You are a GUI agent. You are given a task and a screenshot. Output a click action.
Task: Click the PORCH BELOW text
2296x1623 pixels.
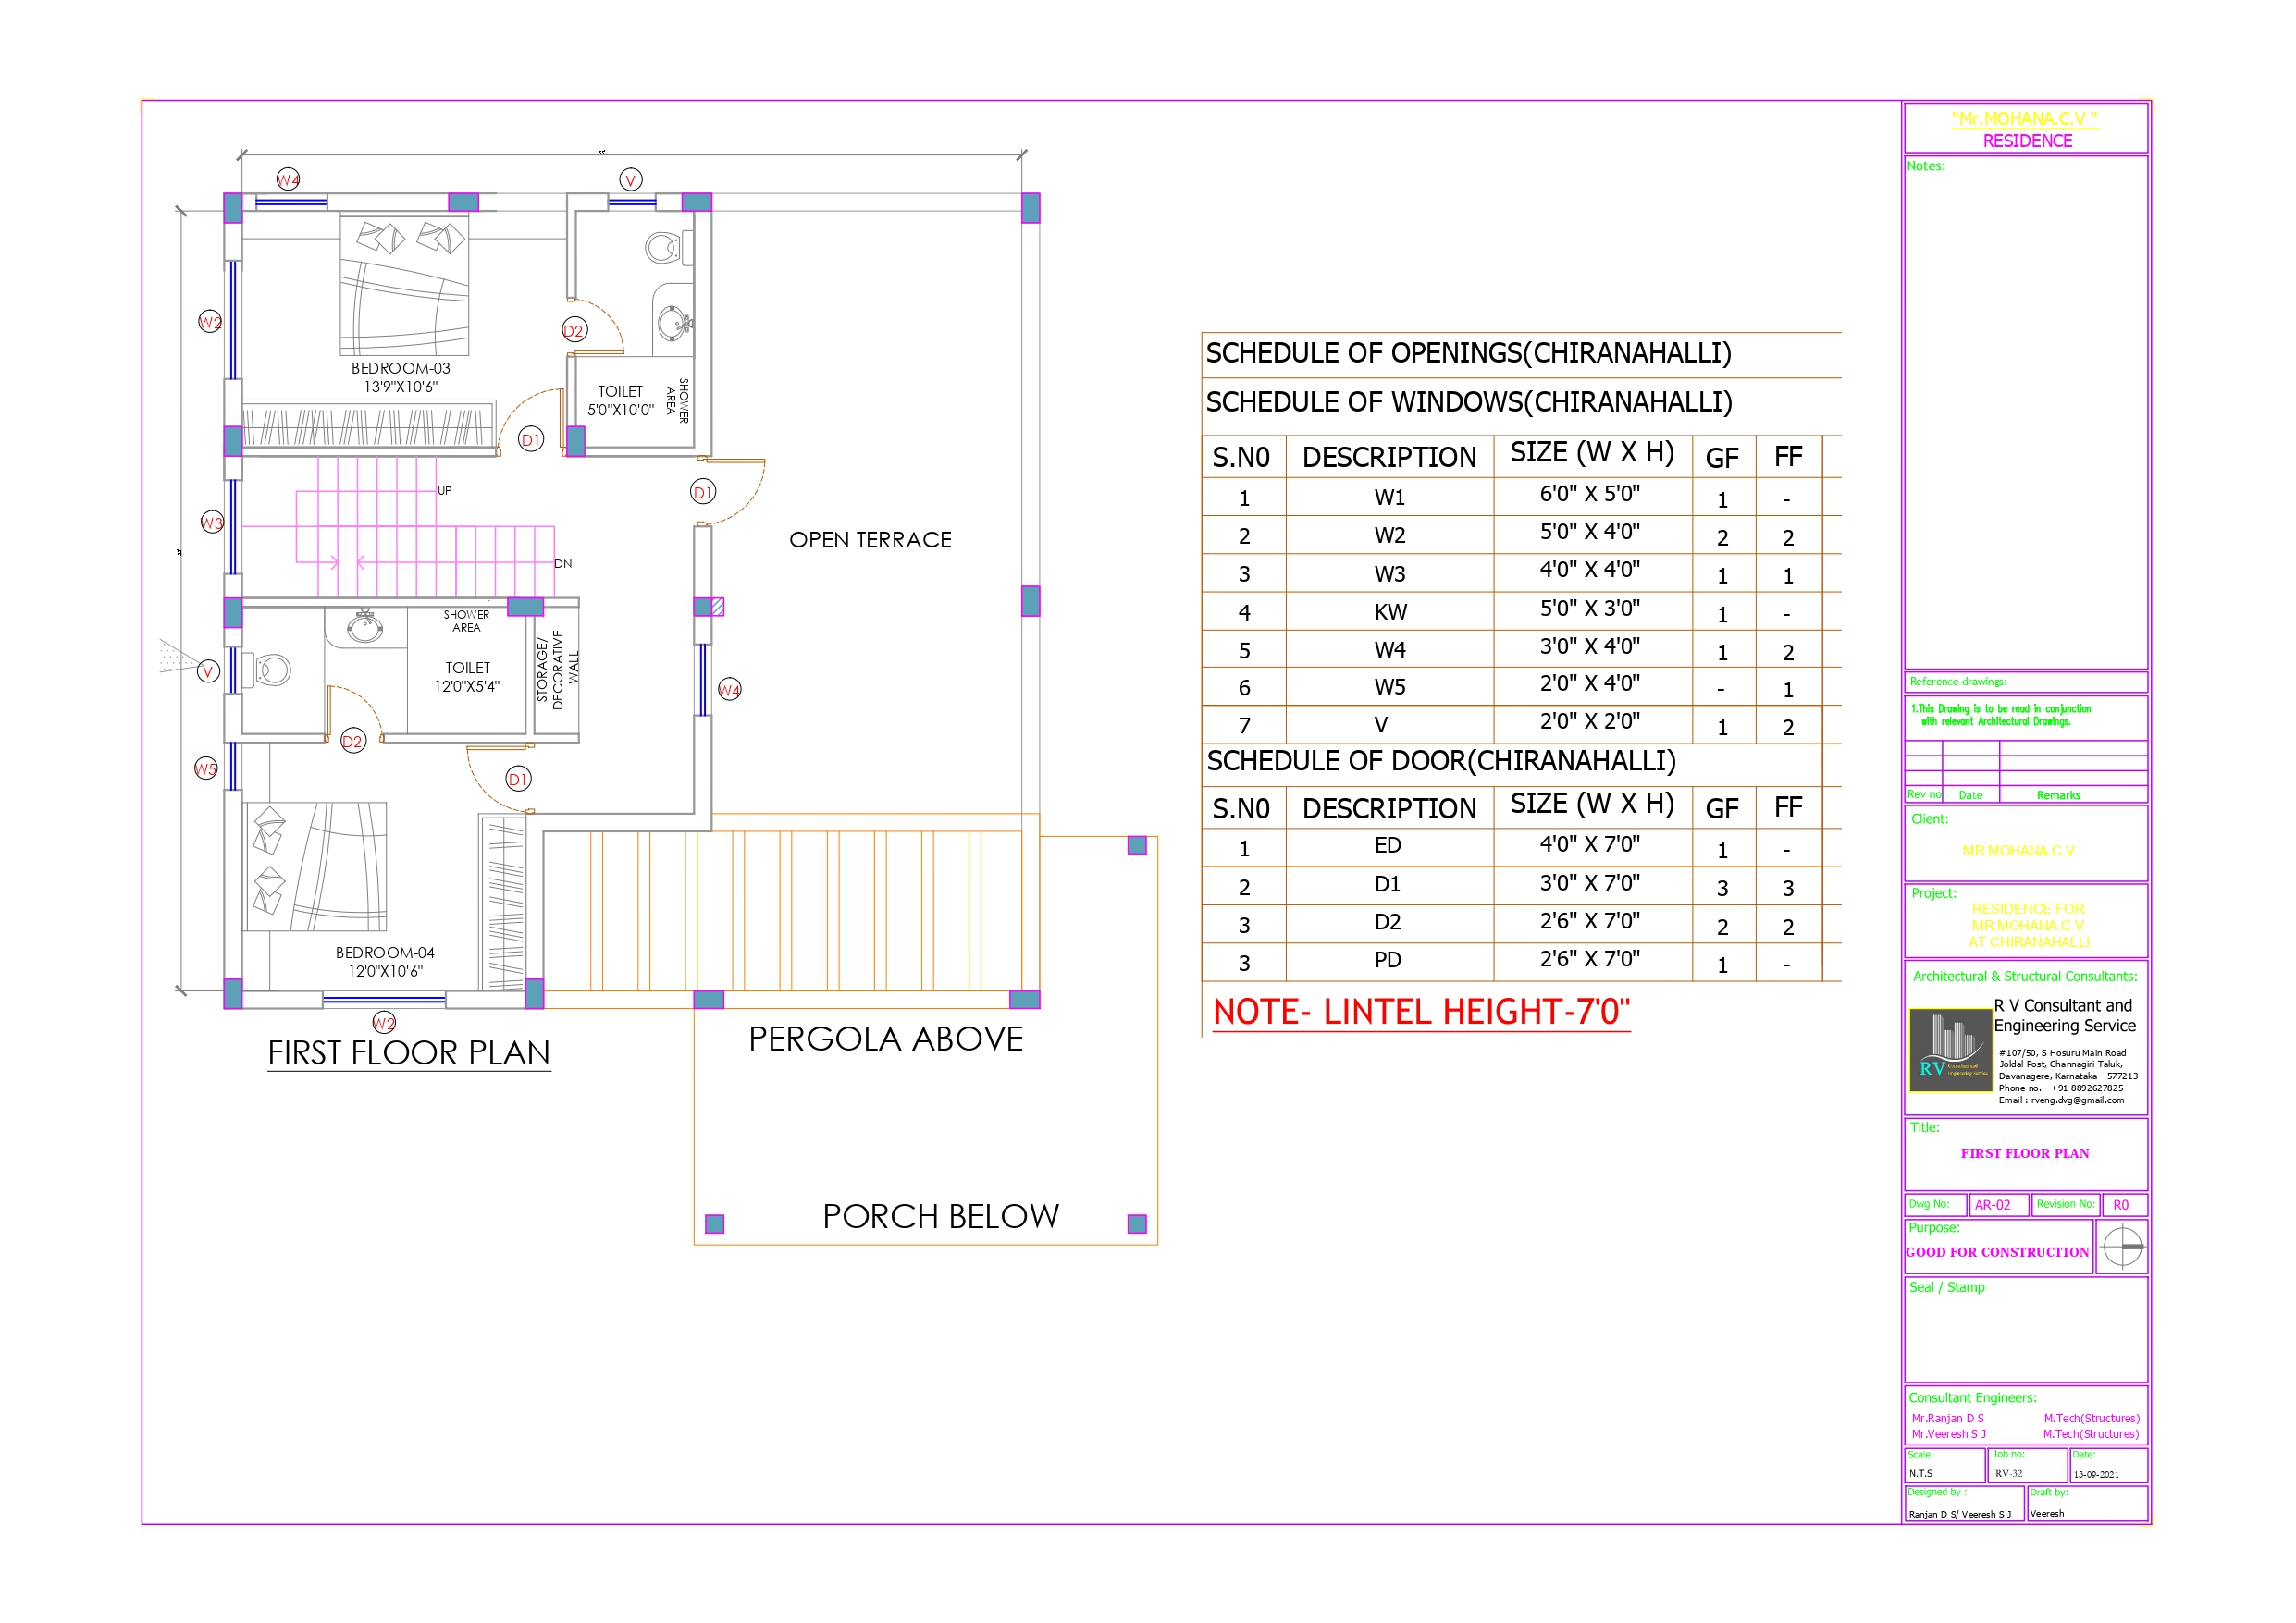940,1216
